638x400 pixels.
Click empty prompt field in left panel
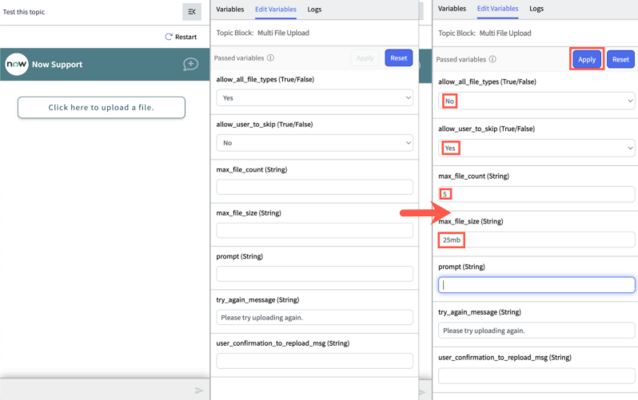[x=315, y=274]
